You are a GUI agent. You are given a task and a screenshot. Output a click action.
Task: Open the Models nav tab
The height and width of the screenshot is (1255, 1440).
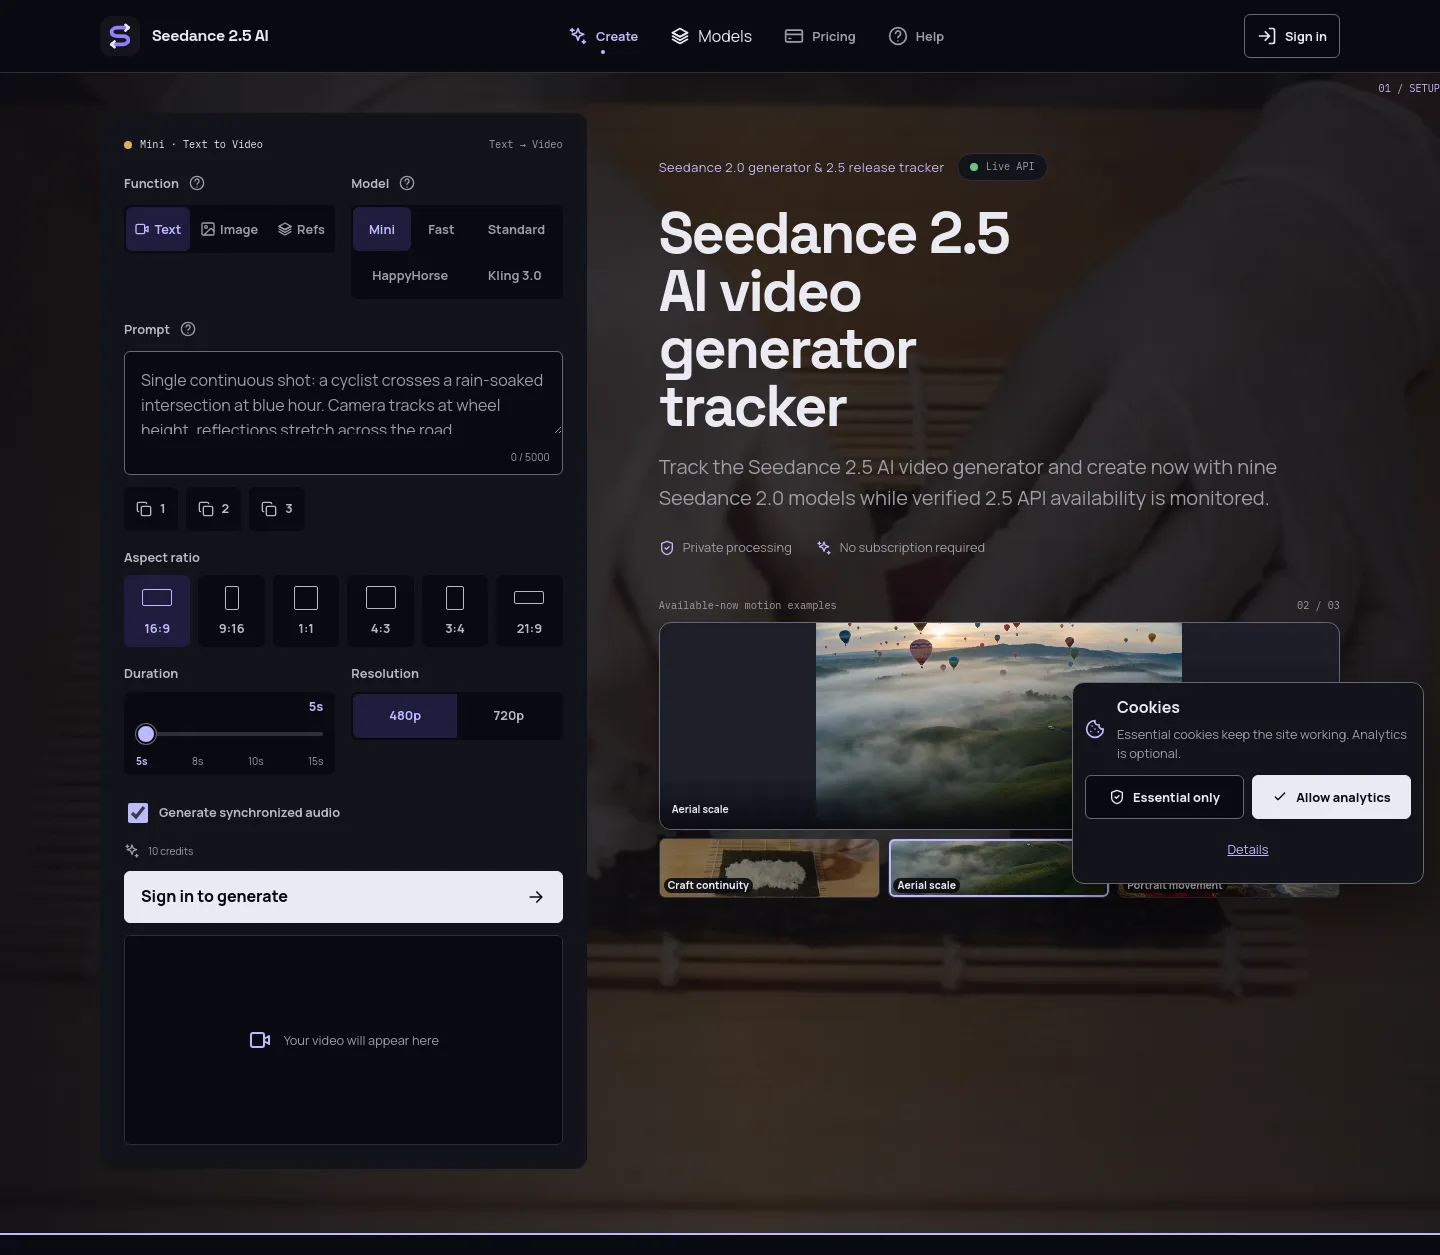tap(712, 36)
